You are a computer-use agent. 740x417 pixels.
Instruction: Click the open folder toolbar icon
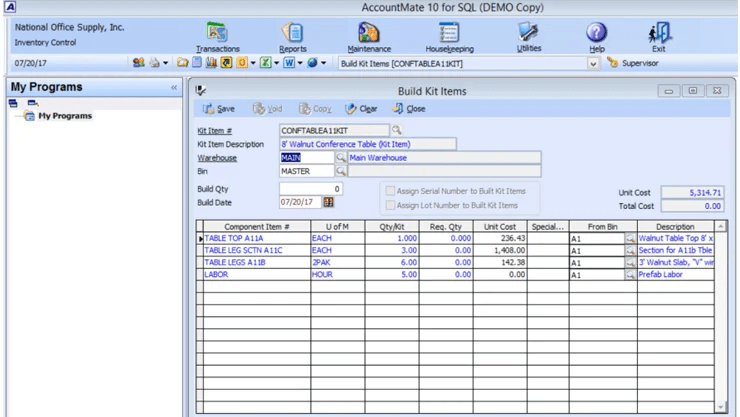tap(183, 62)
